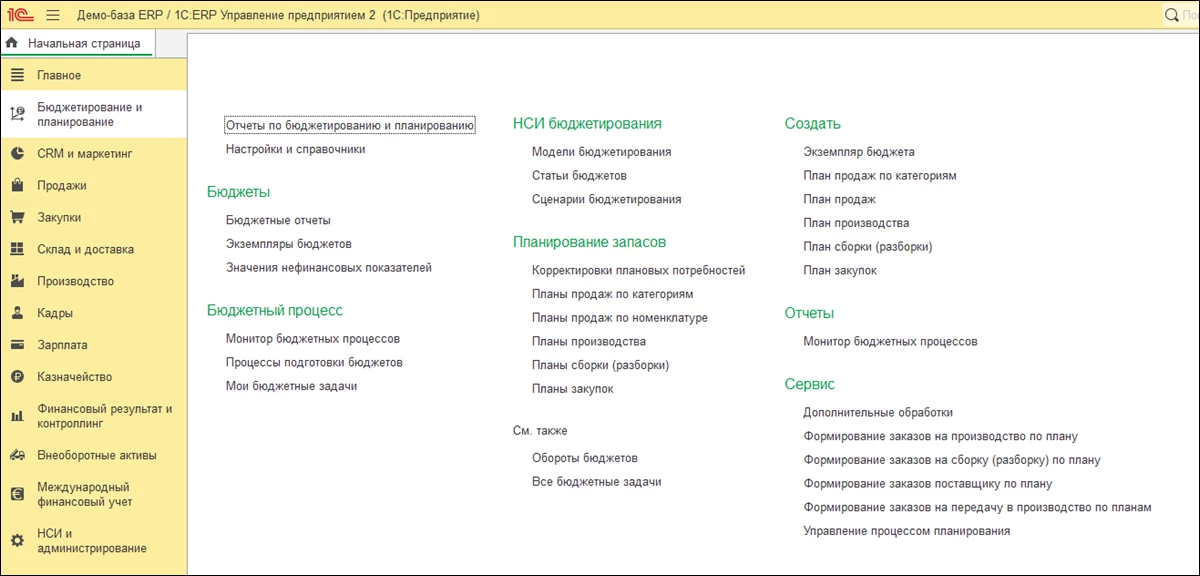This screenshot has height=576, width=1200.
Task: Create Экземпляр бюджета
Action: 859,152
